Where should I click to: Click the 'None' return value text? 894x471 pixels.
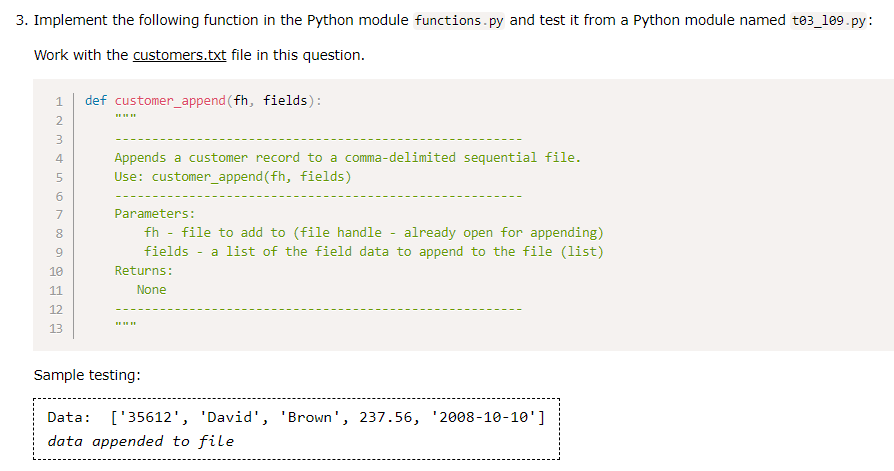coord(152,290)
